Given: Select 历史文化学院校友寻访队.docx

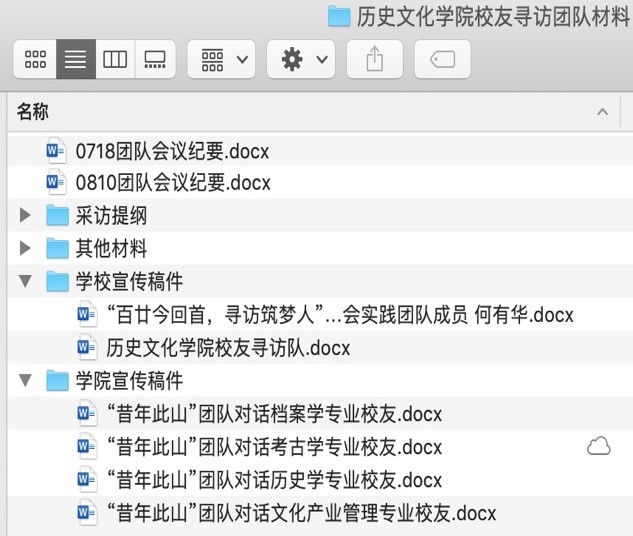Looking at the screenshot, I should point(228,348).
